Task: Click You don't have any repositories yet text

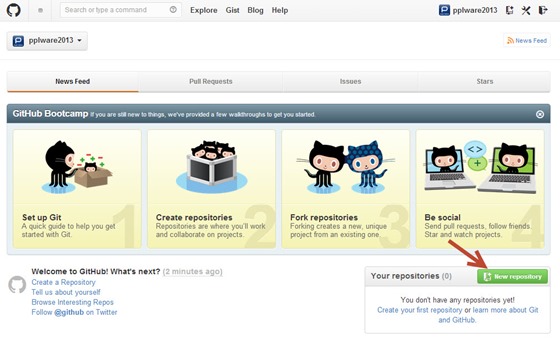Action: [x=458, y=300]
